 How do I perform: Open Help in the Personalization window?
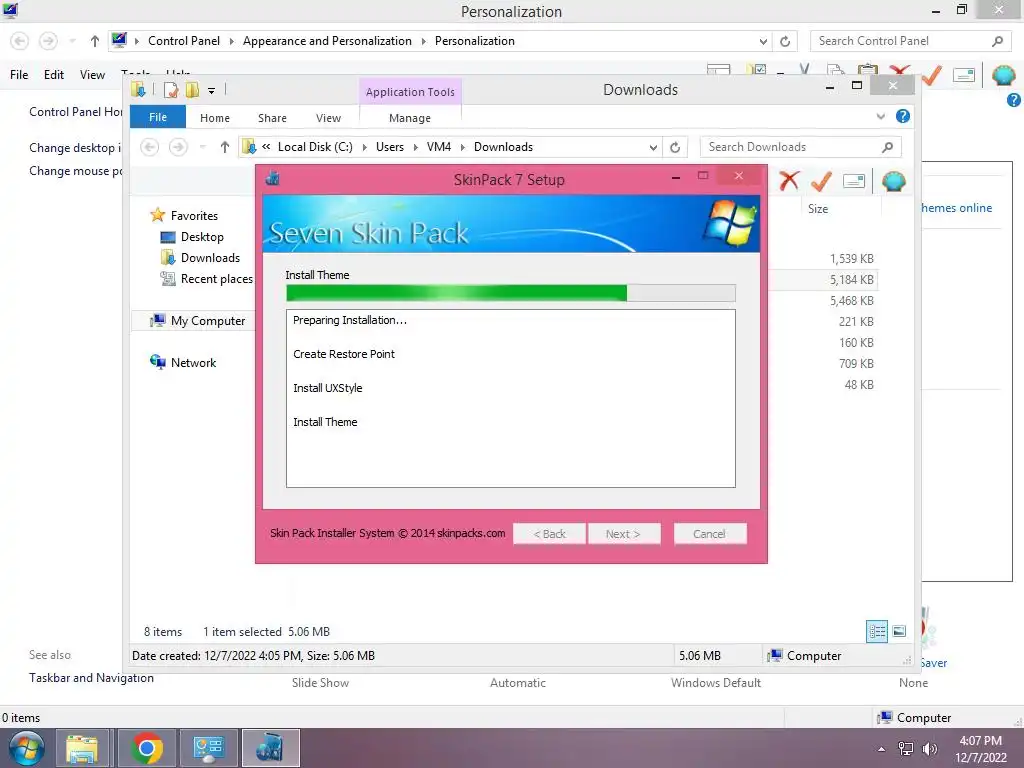pyautogui.click(x=1014, y=100)
